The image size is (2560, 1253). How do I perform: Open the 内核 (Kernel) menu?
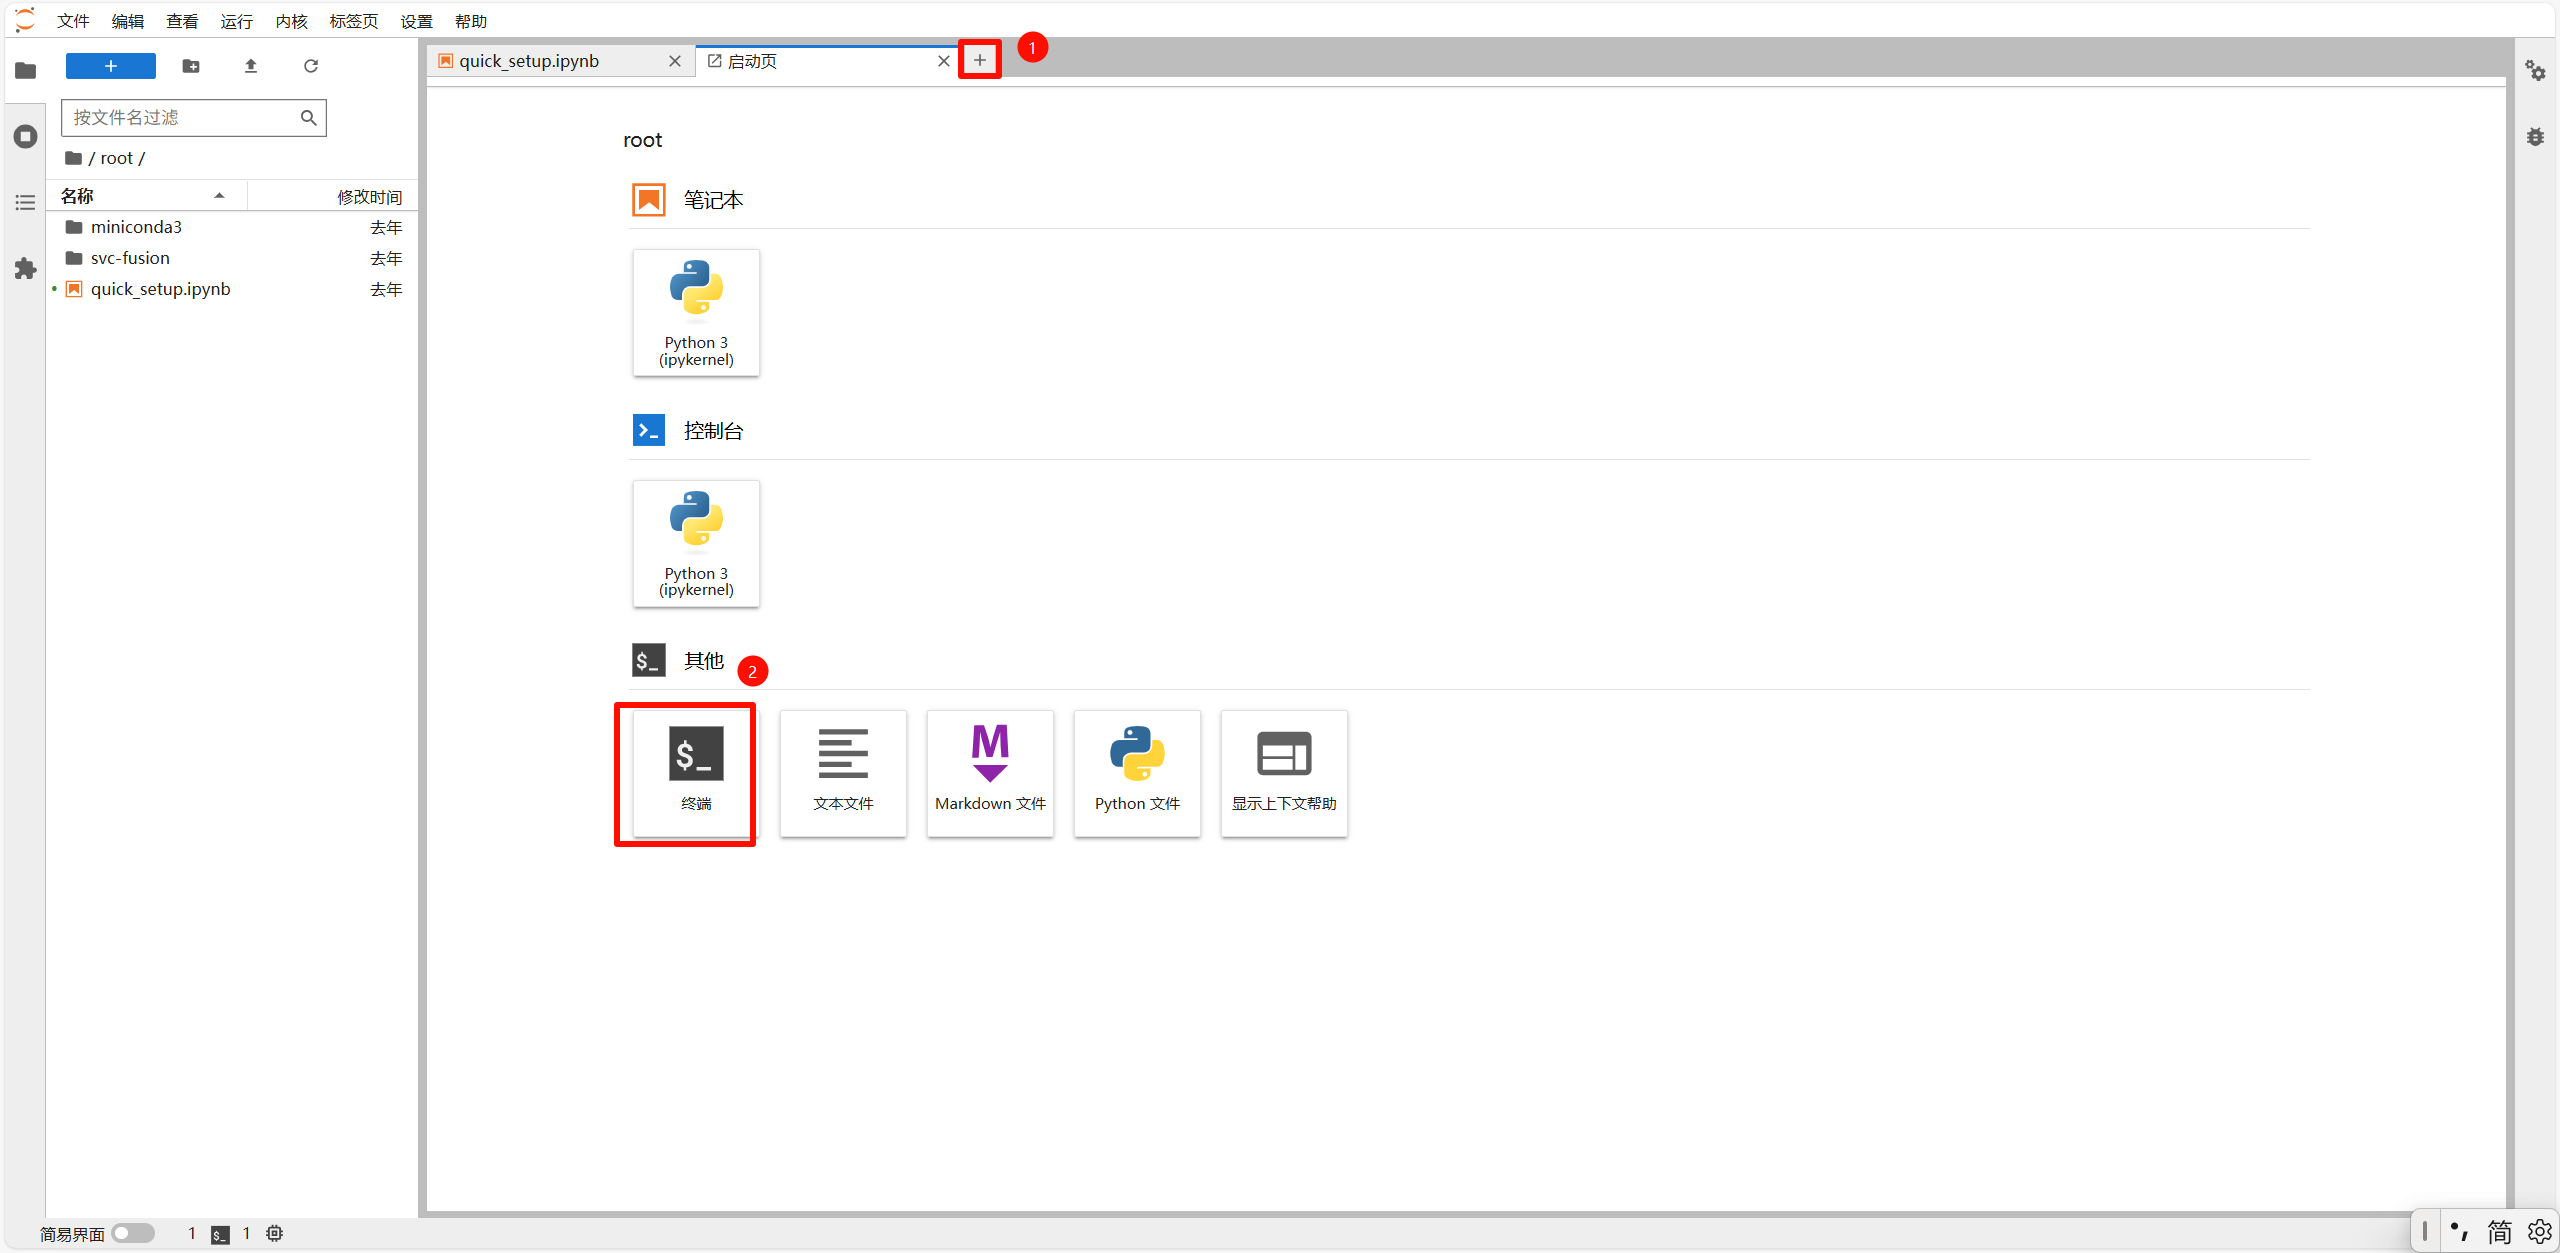coord(291,21)
